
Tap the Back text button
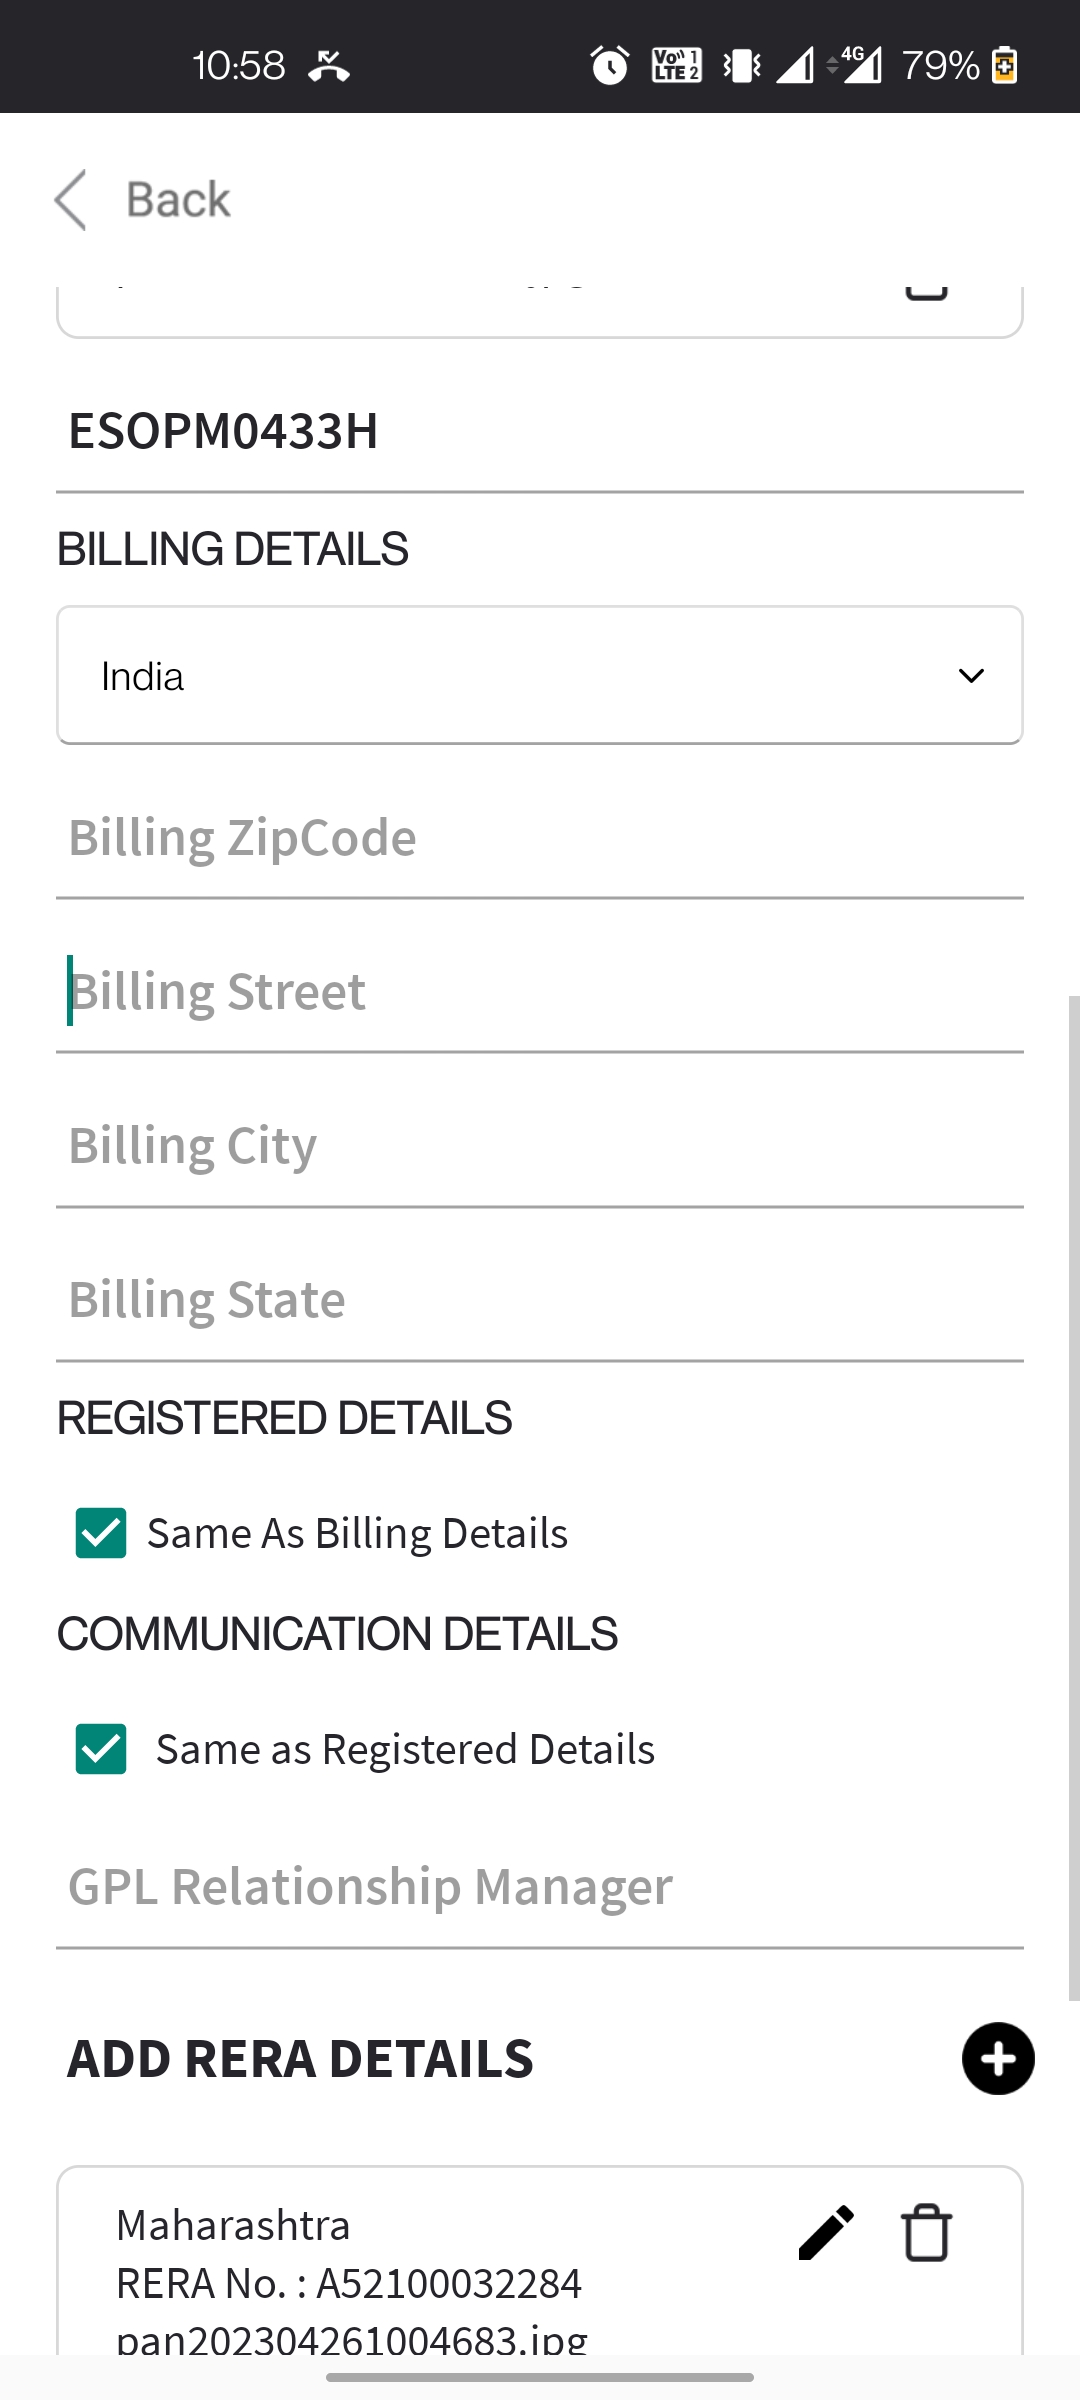tap(178, 200)
